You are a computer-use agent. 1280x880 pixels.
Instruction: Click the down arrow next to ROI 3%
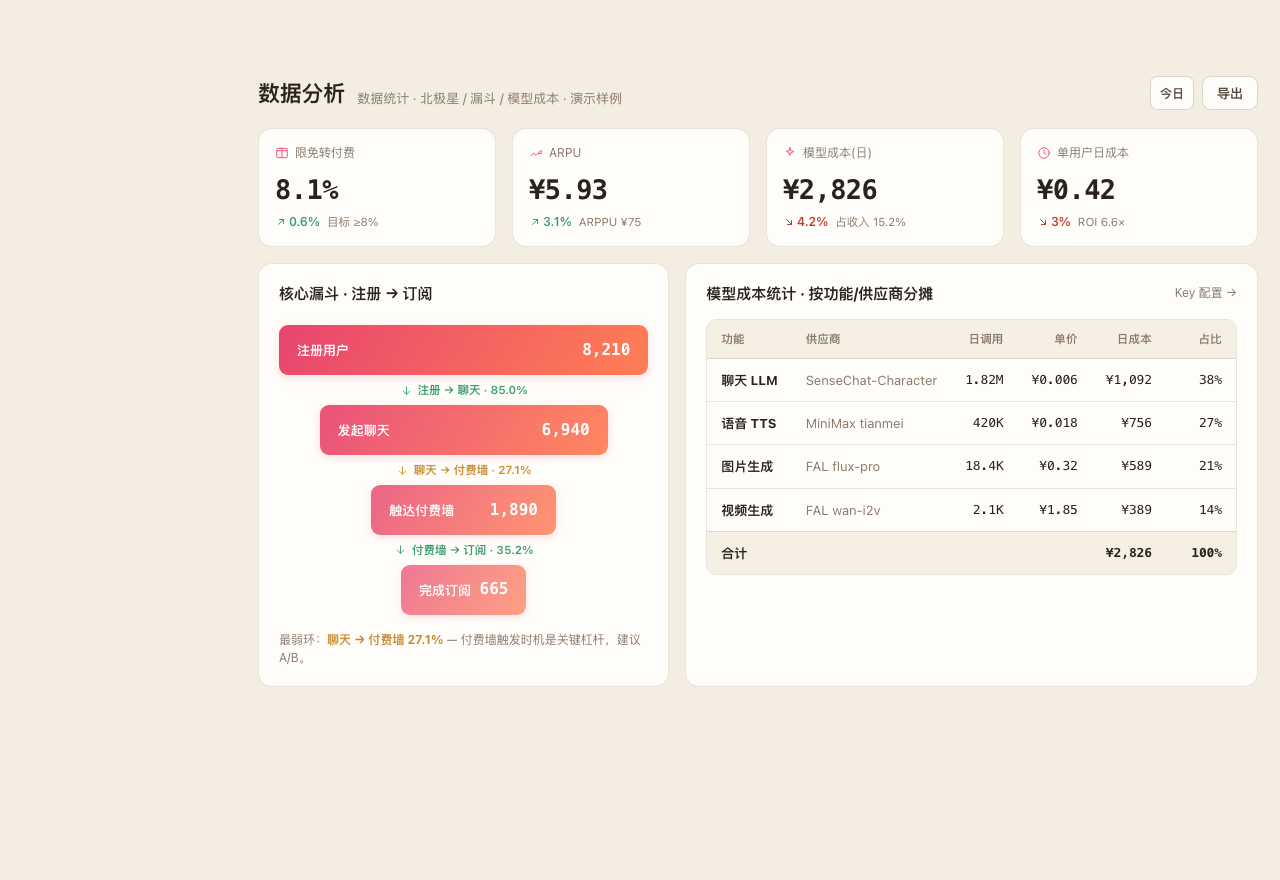tap(1043, 222)
